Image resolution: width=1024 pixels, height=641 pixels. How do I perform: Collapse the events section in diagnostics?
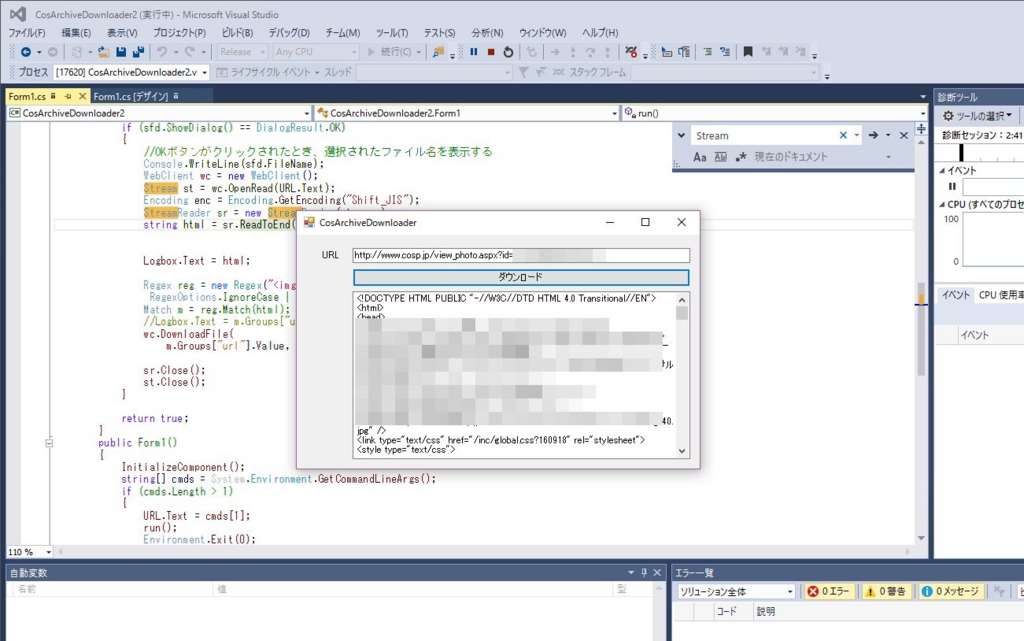click(942, 170)
